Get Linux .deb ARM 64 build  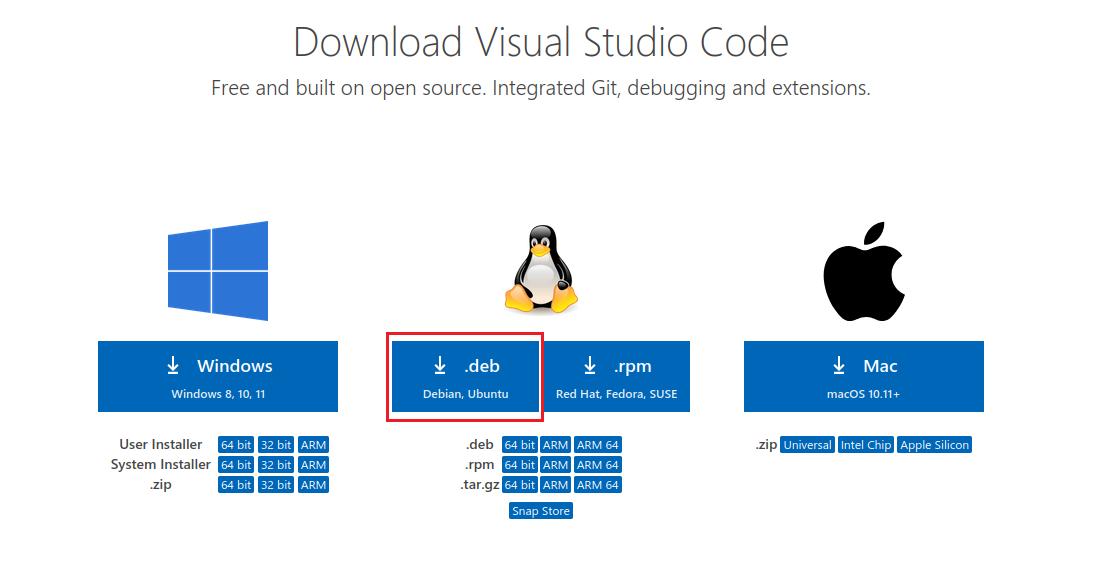point(598,445)
